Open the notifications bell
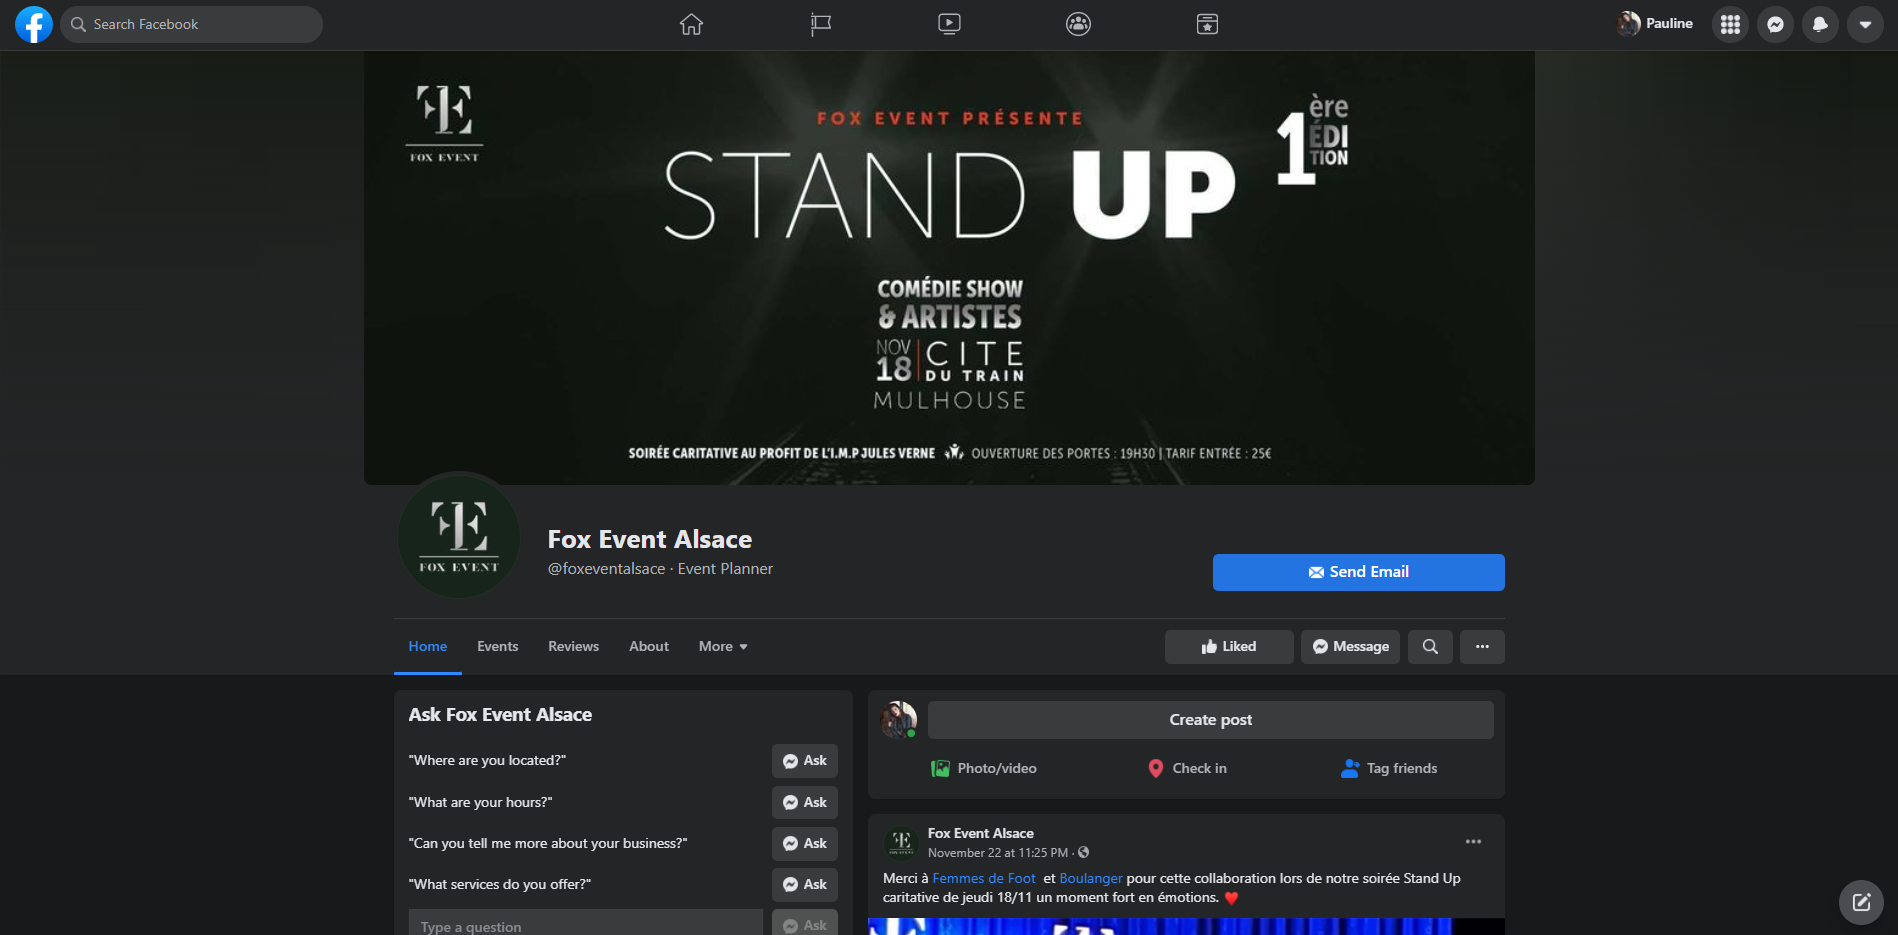1898x935 pixels. coord(1820,24)
